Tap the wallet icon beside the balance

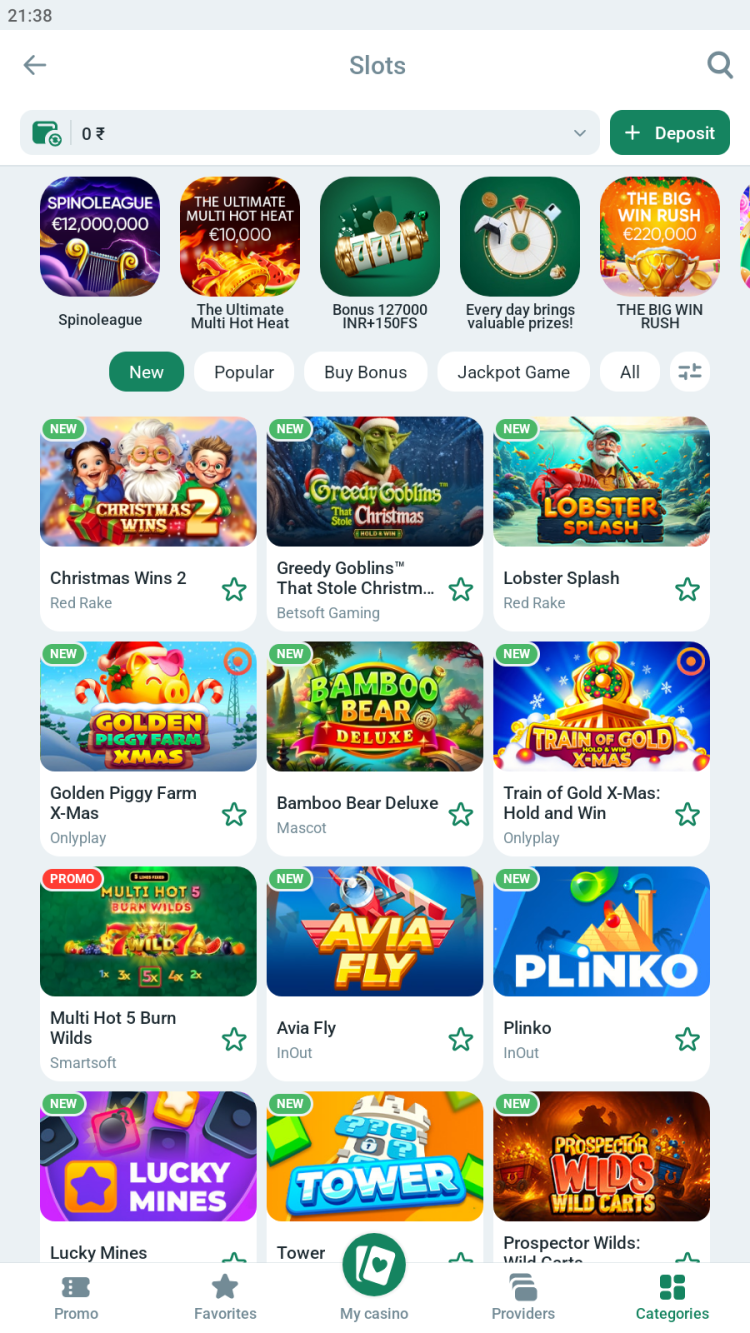coord(47,133)
